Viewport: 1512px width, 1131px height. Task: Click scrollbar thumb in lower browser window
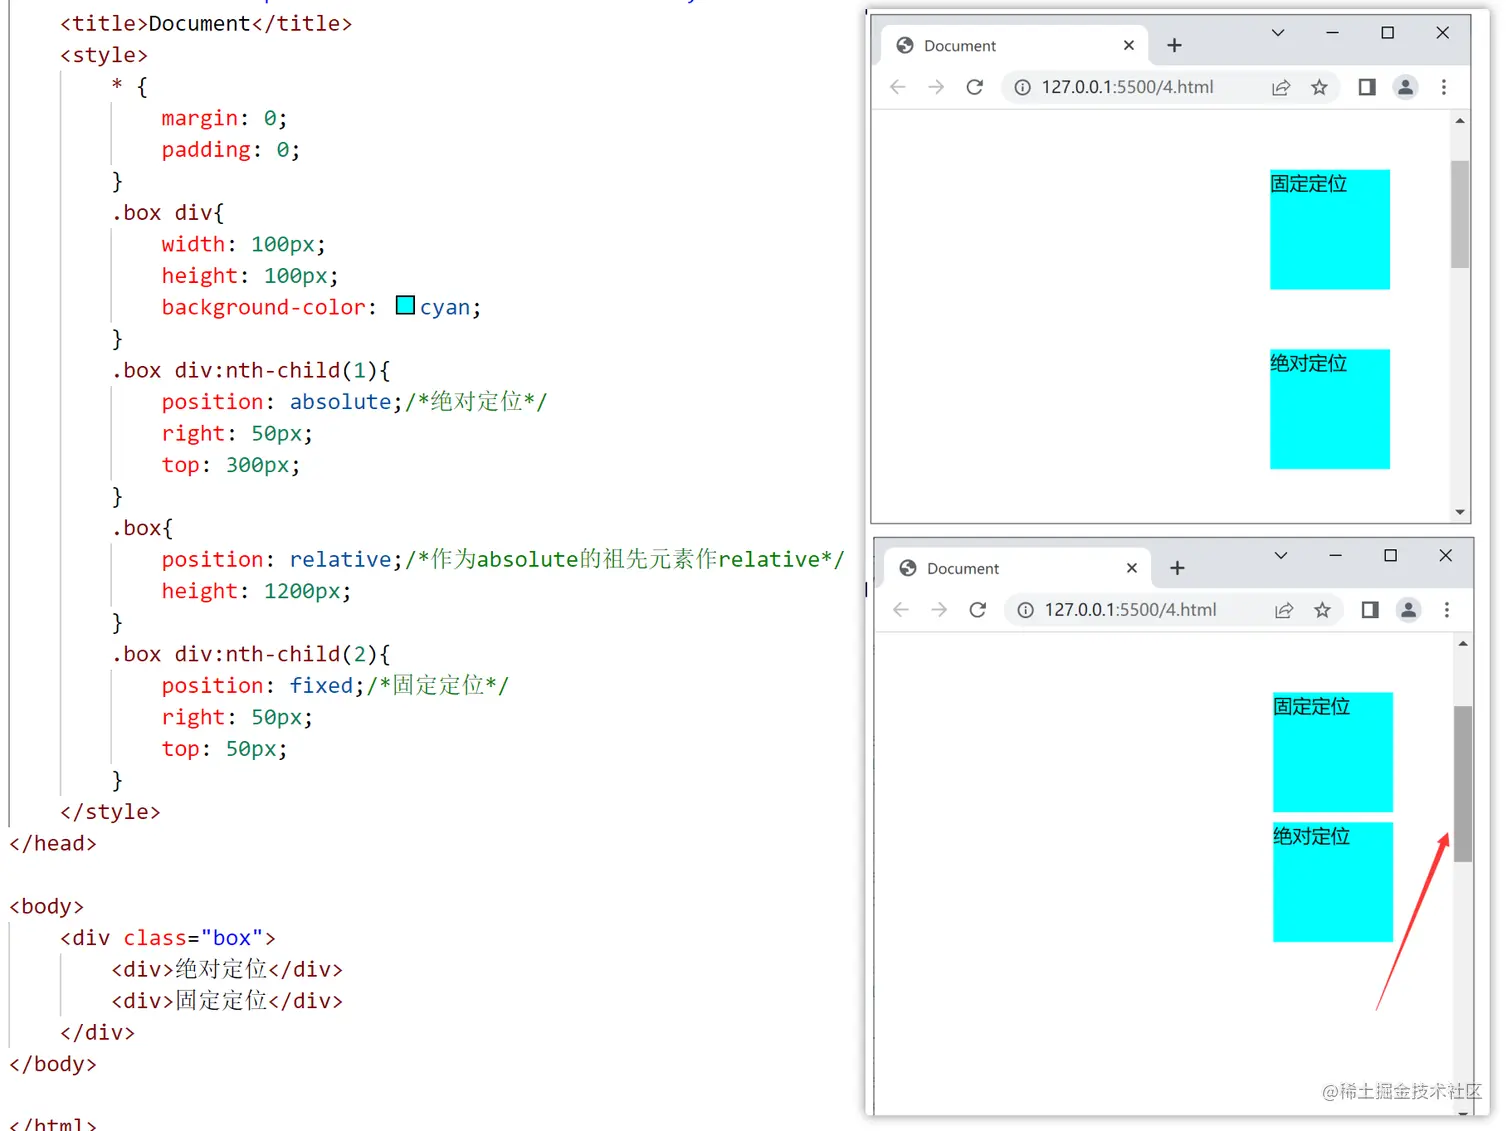click(x=1463, y=784)
